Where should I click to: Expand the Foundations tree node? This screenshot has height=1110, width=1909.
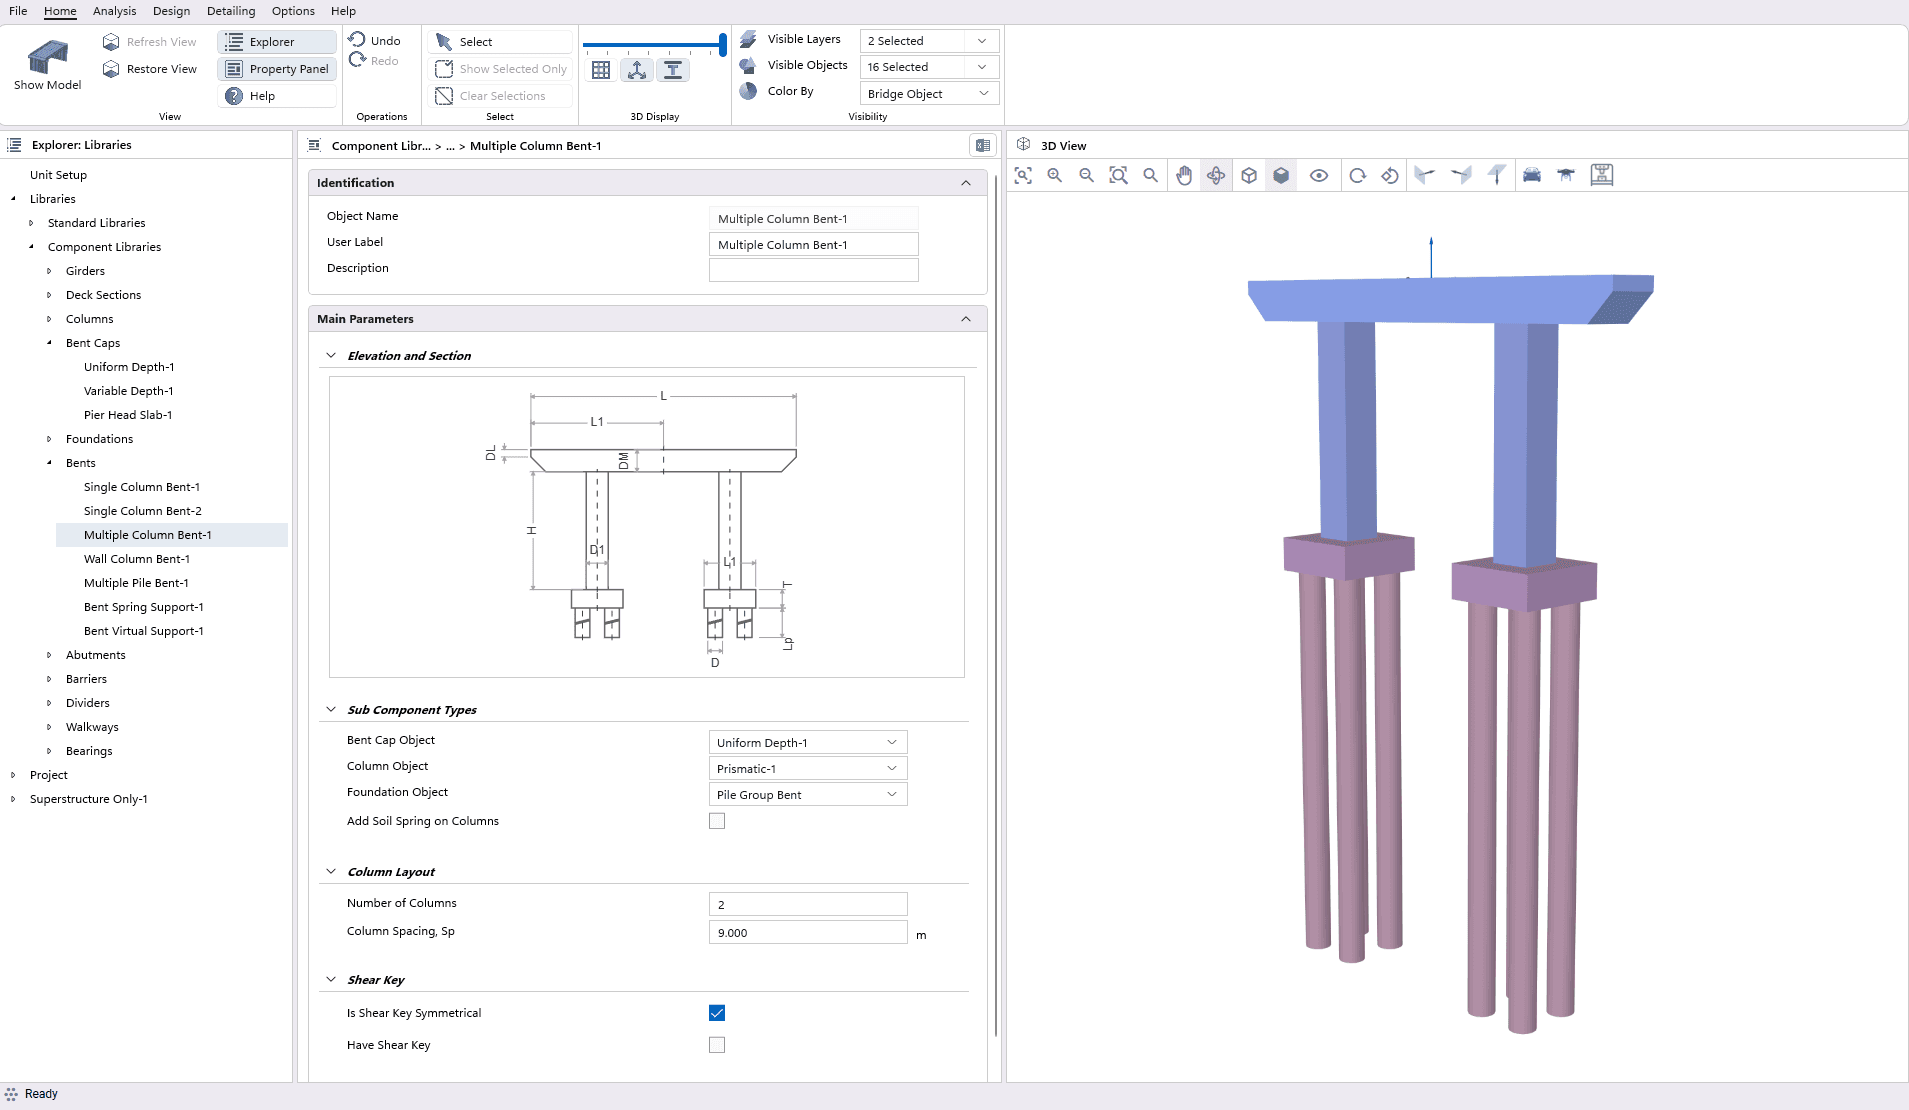(x=49, y=439)
